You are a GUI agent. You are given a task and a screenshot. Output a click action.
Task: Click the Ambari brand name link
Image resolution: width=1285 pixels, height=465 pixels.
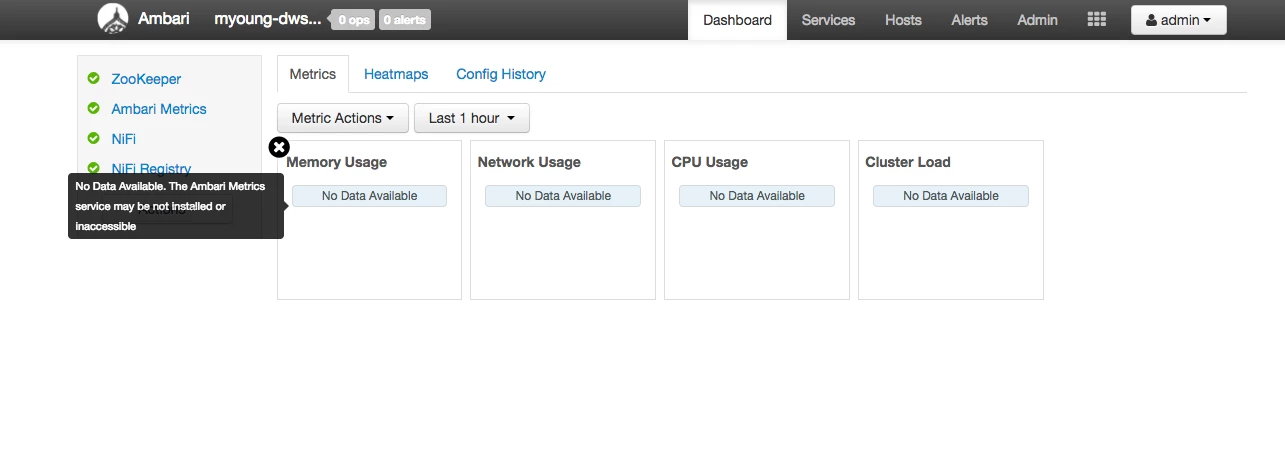[x=164, y=18]
